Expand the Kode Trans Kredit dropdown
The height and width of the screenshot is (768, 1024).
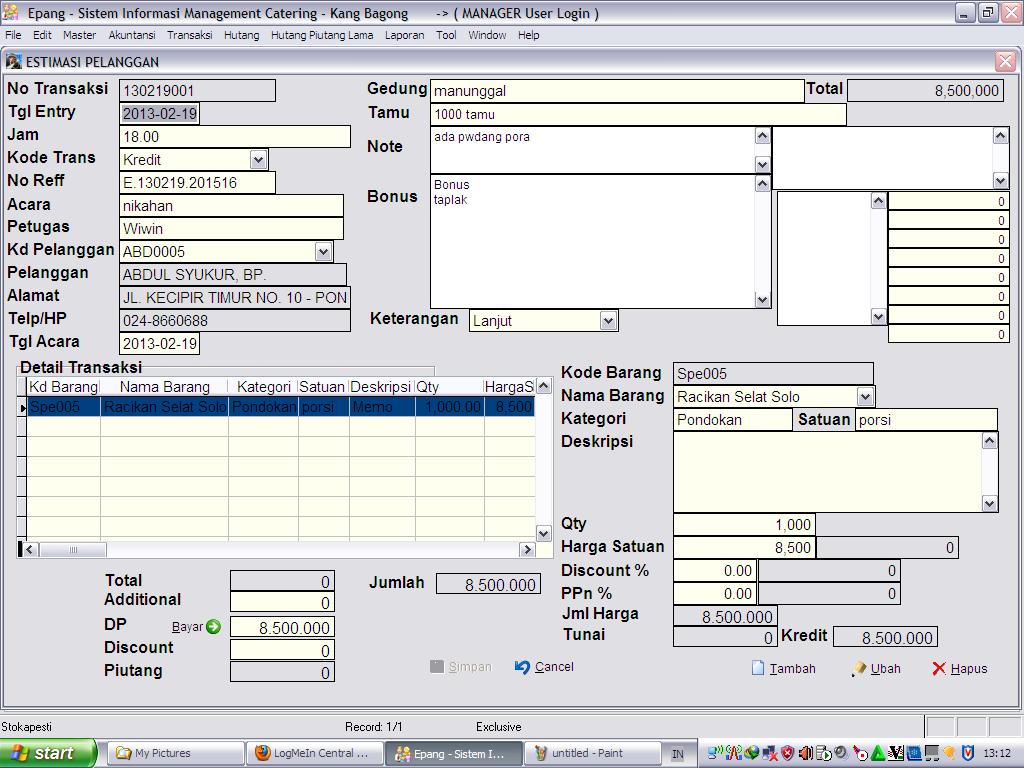point(258,160)
